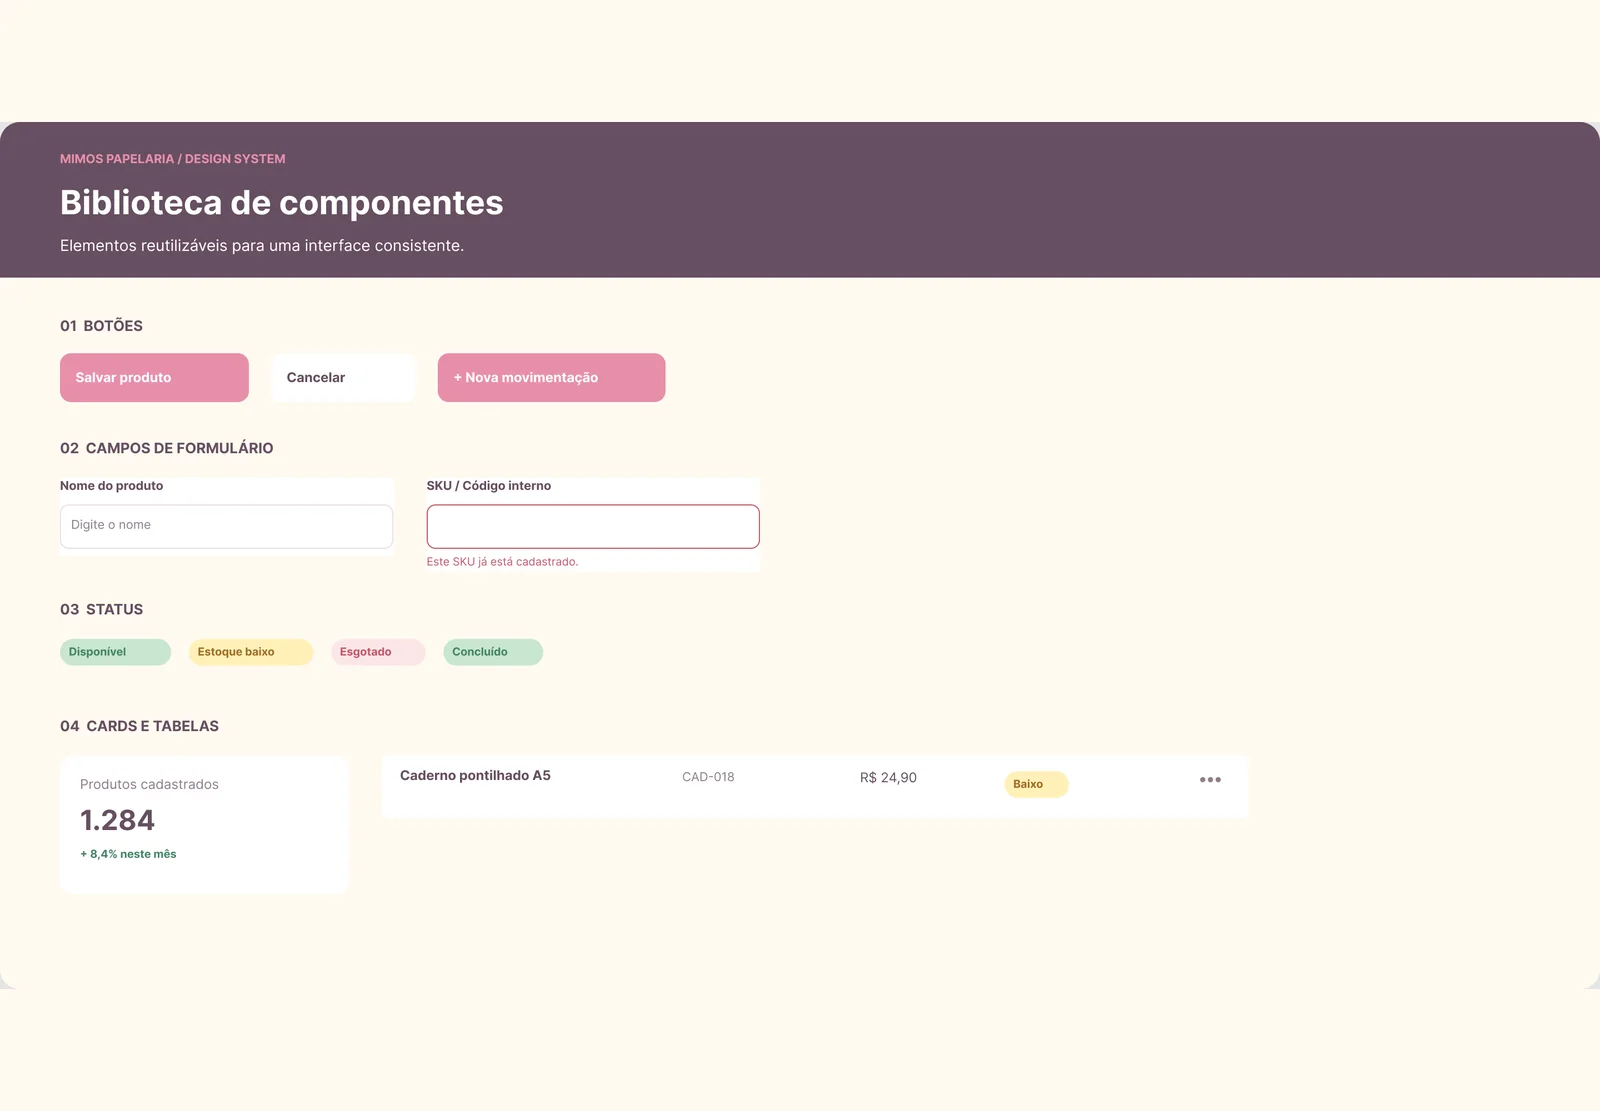Select the Disponível status badge

click(x=115, y=652)
